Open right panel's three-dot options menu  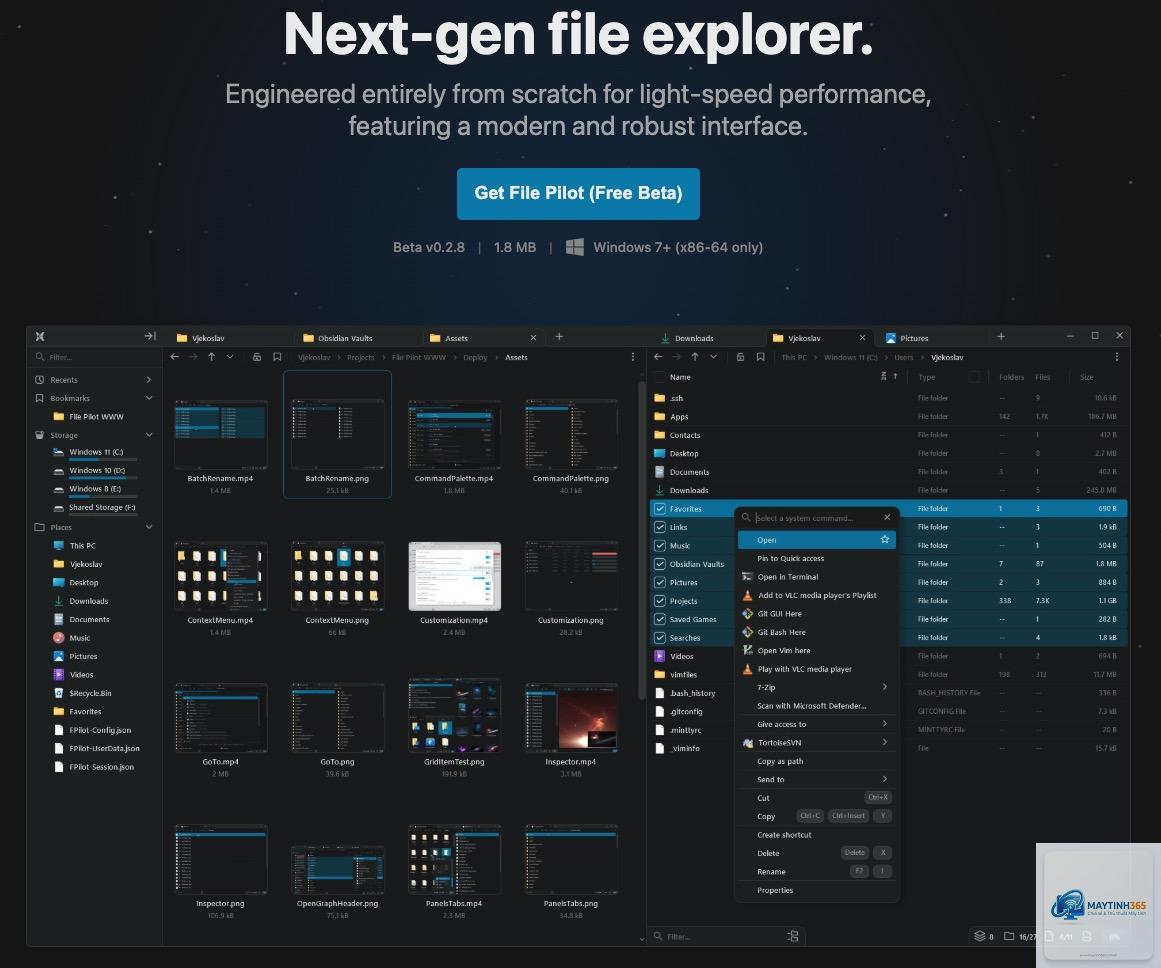(1117, 357)
